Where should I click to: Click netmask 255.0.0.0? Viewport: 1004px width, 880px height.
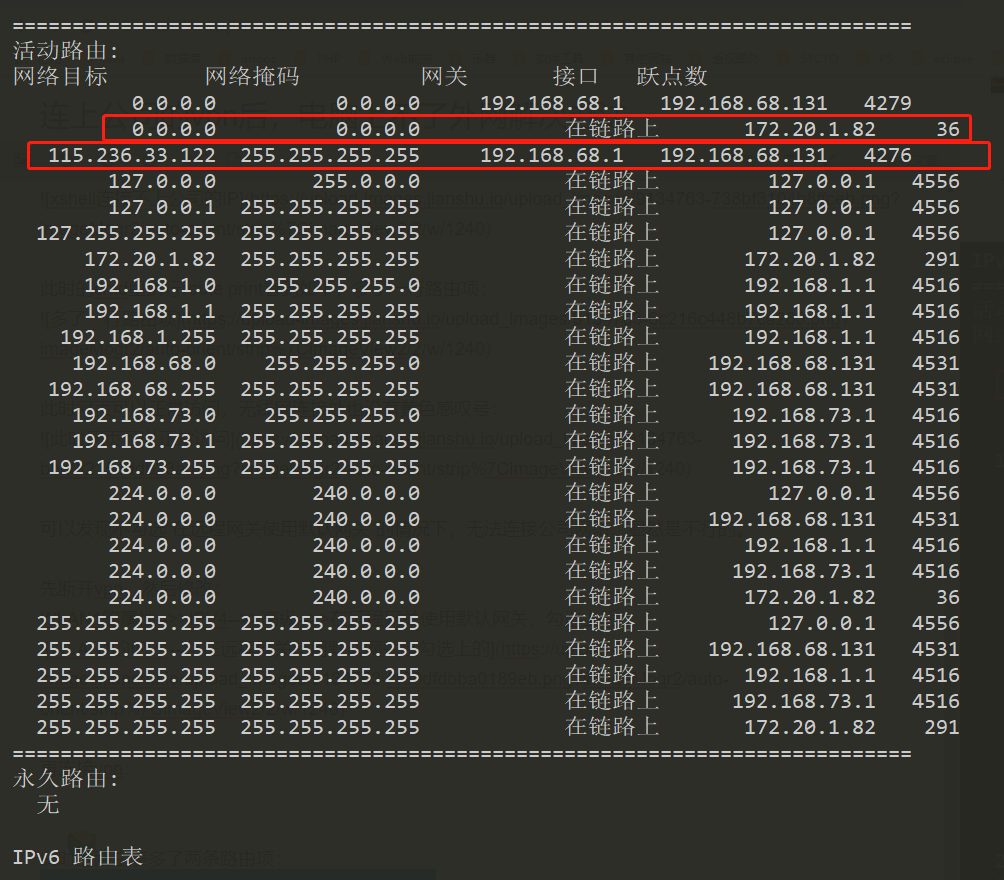coord(366,181)
